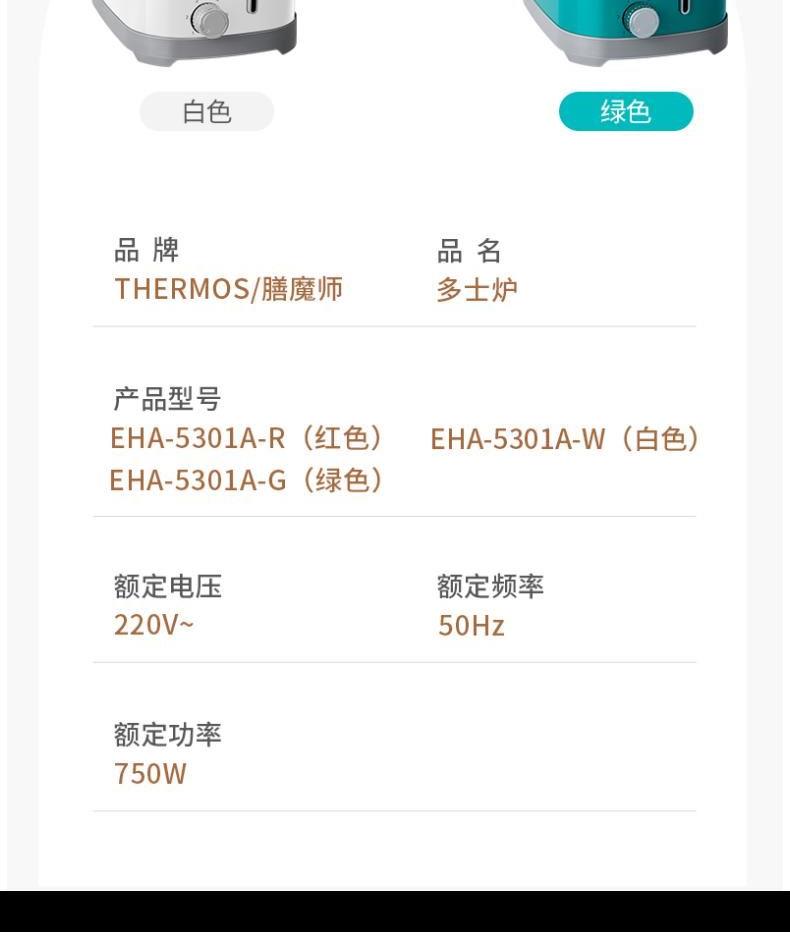
Task: Select the 绿色 color pill
Action: tap(625, 111)
